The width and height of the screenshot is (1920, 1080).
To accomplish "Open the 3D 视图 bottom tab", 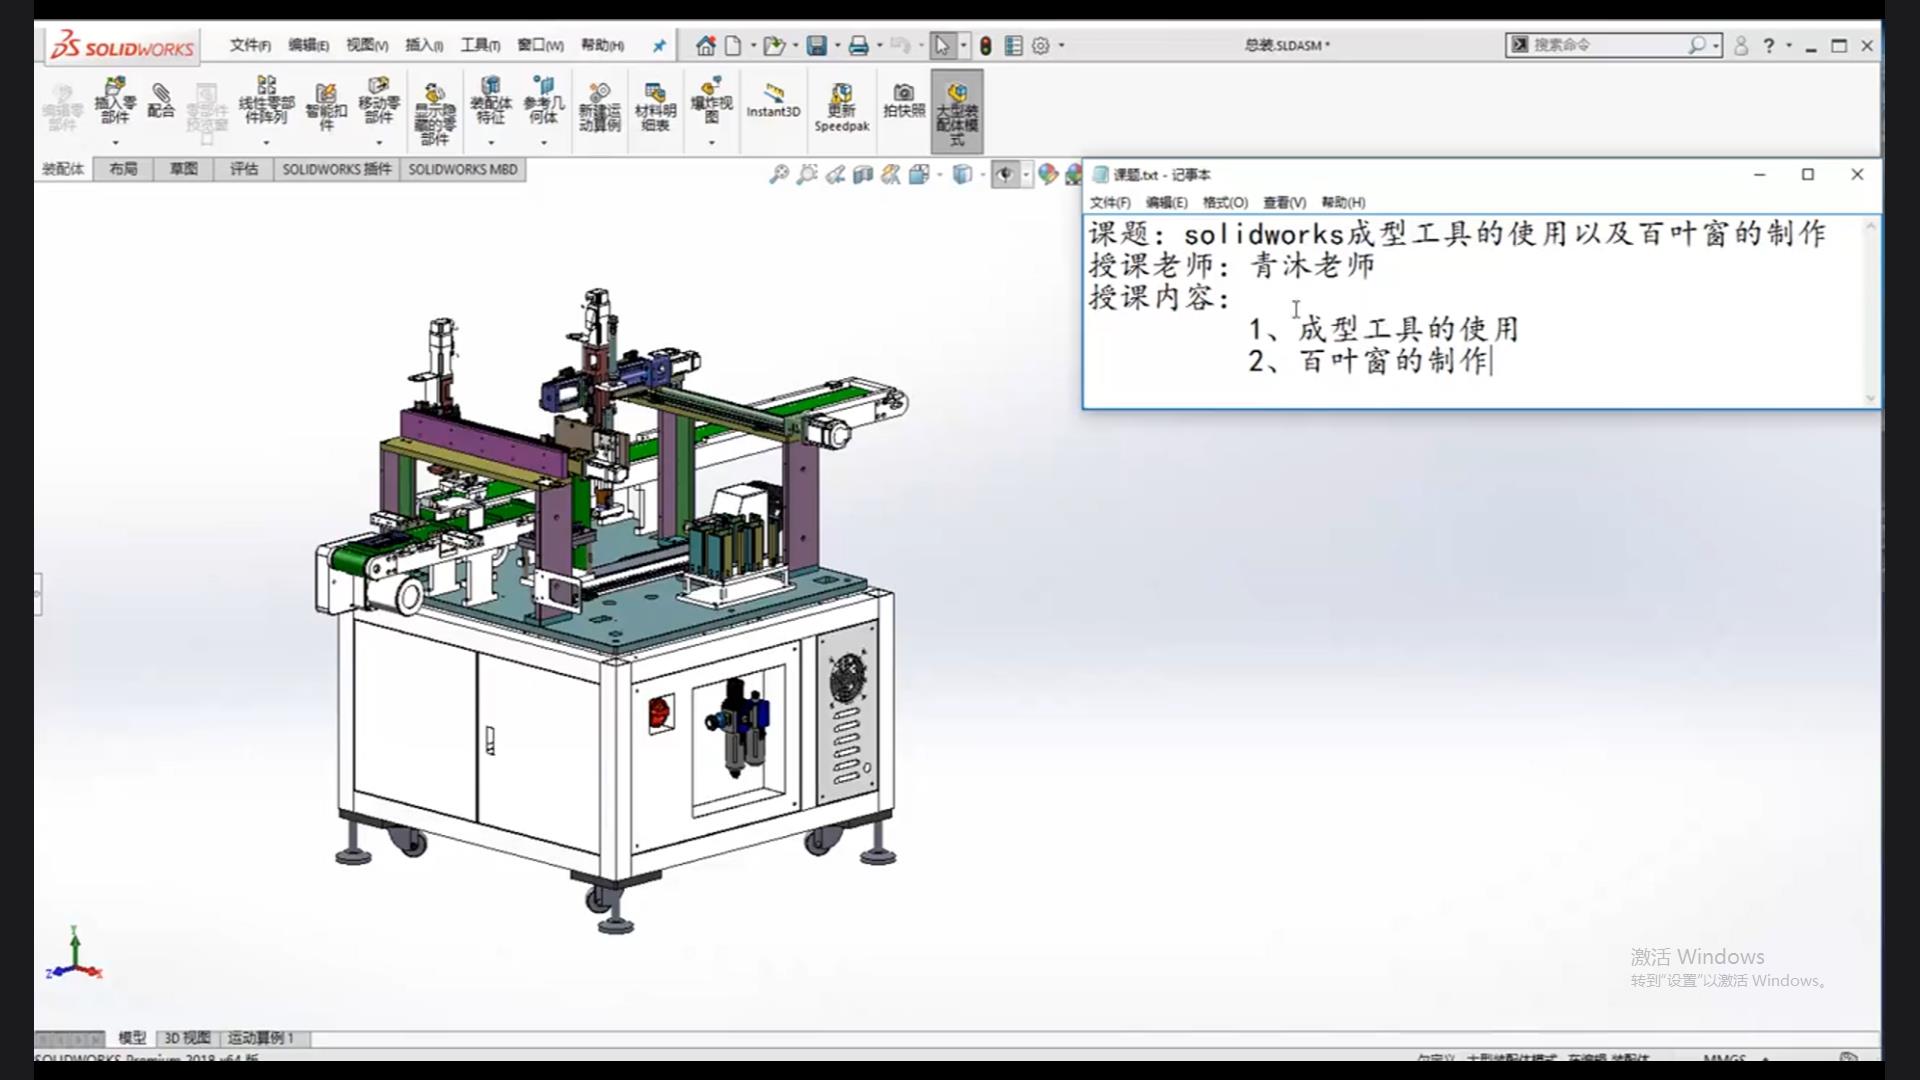I will click(187, 1038).
